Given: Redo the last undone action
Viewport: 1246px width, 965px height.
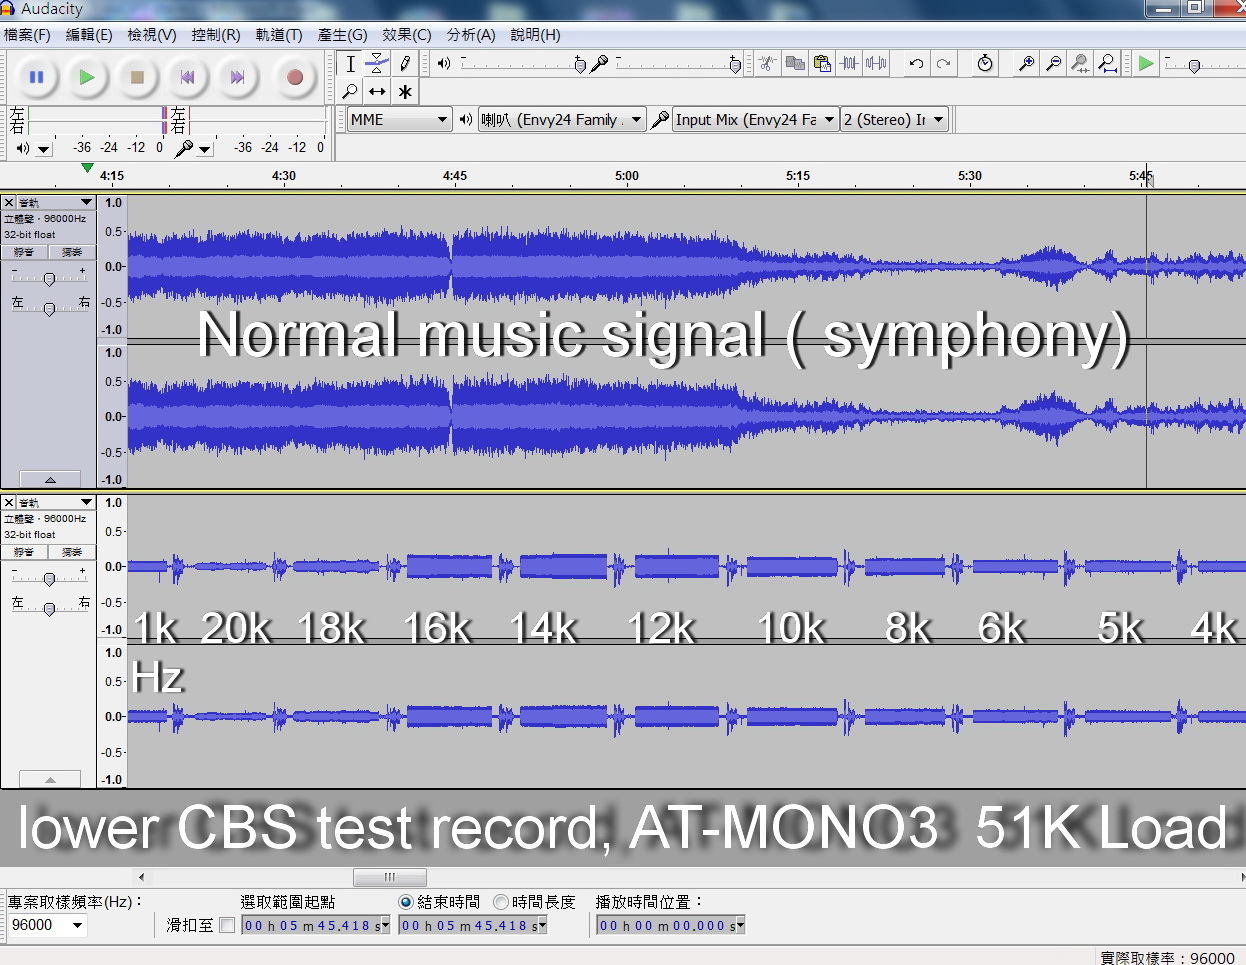Looking at the screenshot, I should coord(943,64).
